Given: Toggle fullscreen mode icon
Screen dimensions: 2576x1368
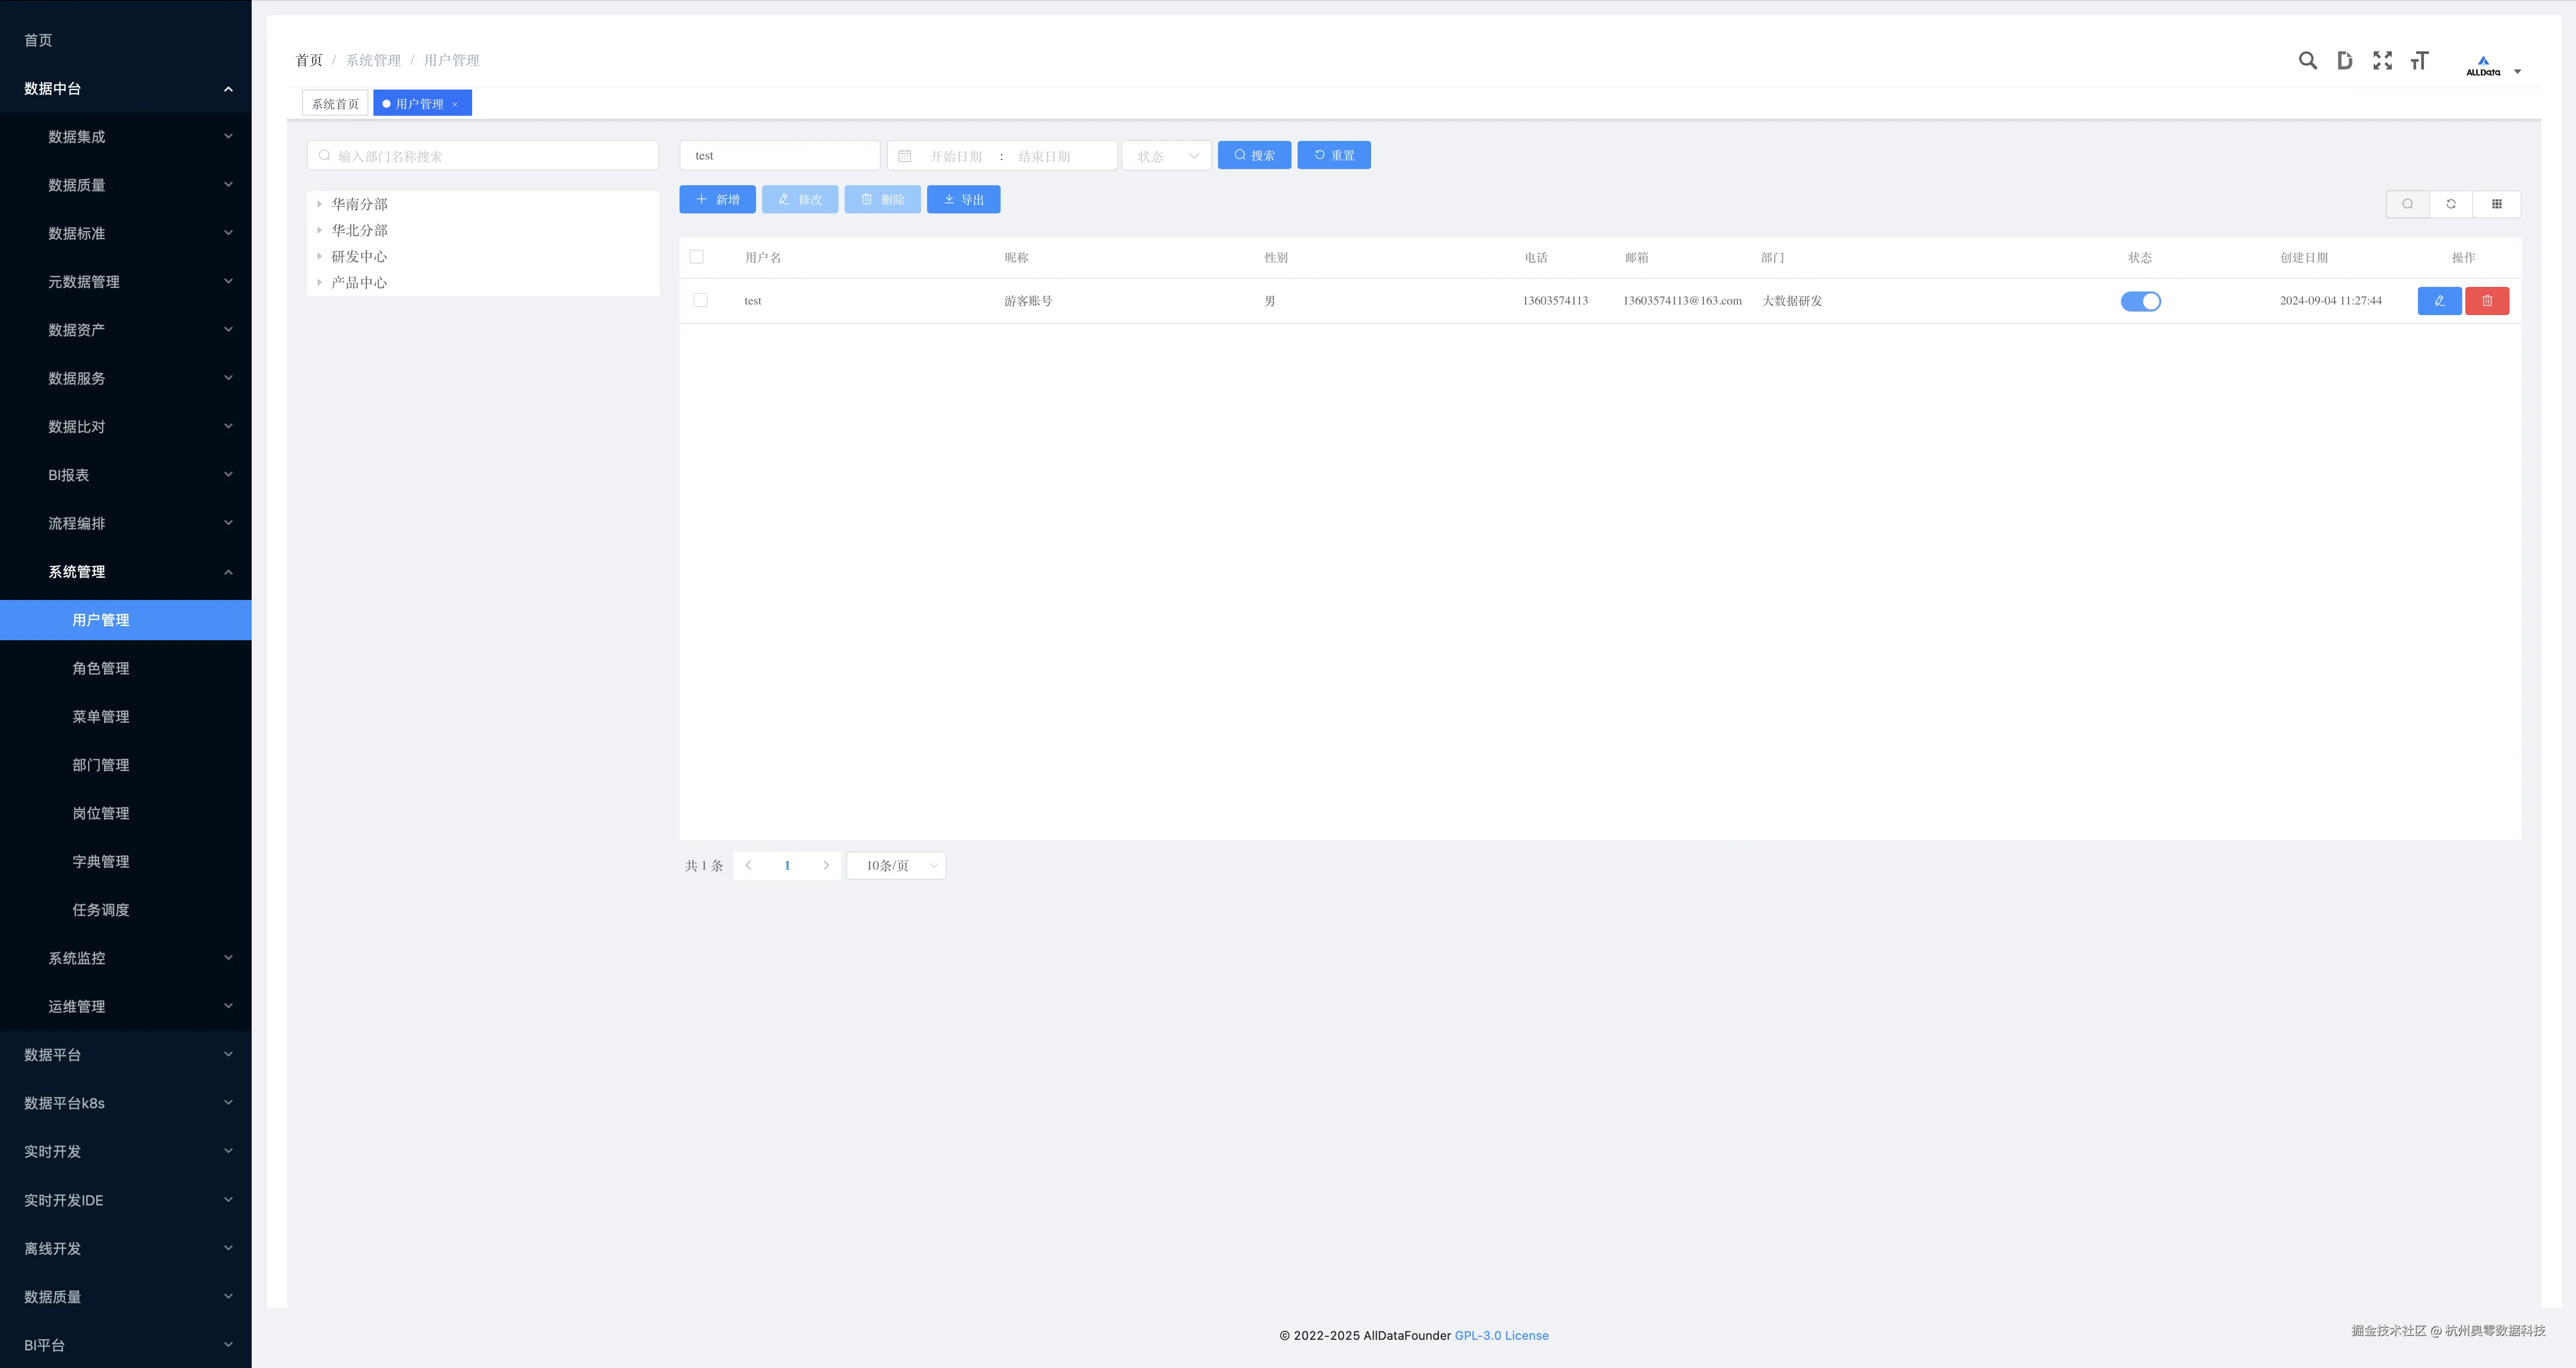Looking at the screenshot, I should [x=2382, y=61].
